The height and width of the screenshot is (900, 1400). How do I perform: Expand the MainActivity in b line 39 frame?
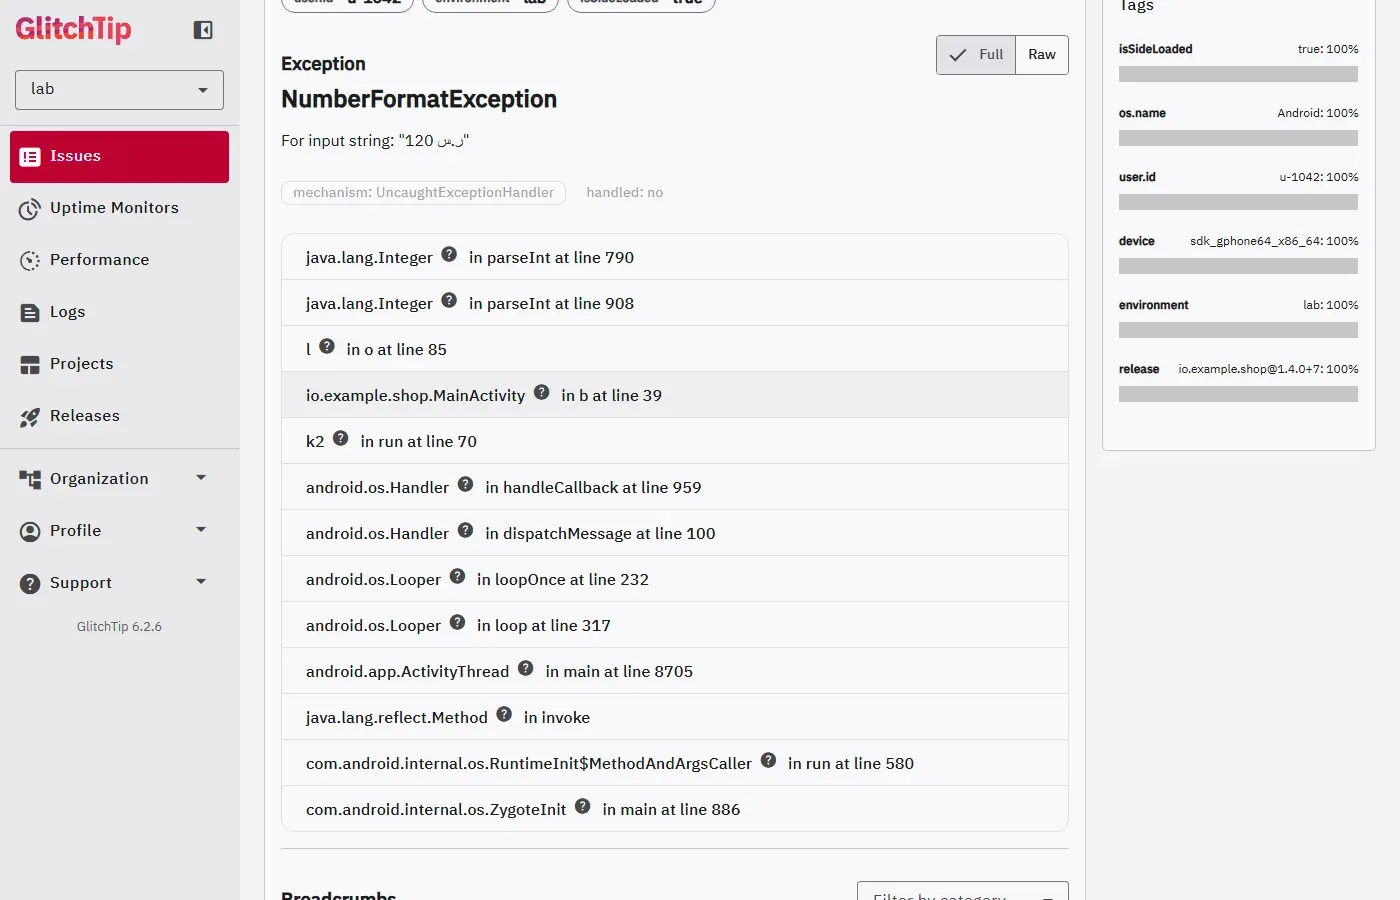click(x=675, y=395)
